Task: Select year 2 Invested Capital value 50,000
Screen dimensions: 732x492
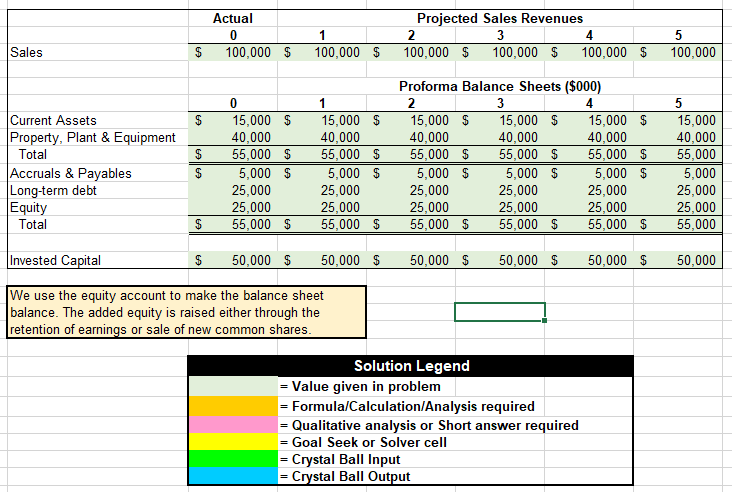Action: point(429,260)
